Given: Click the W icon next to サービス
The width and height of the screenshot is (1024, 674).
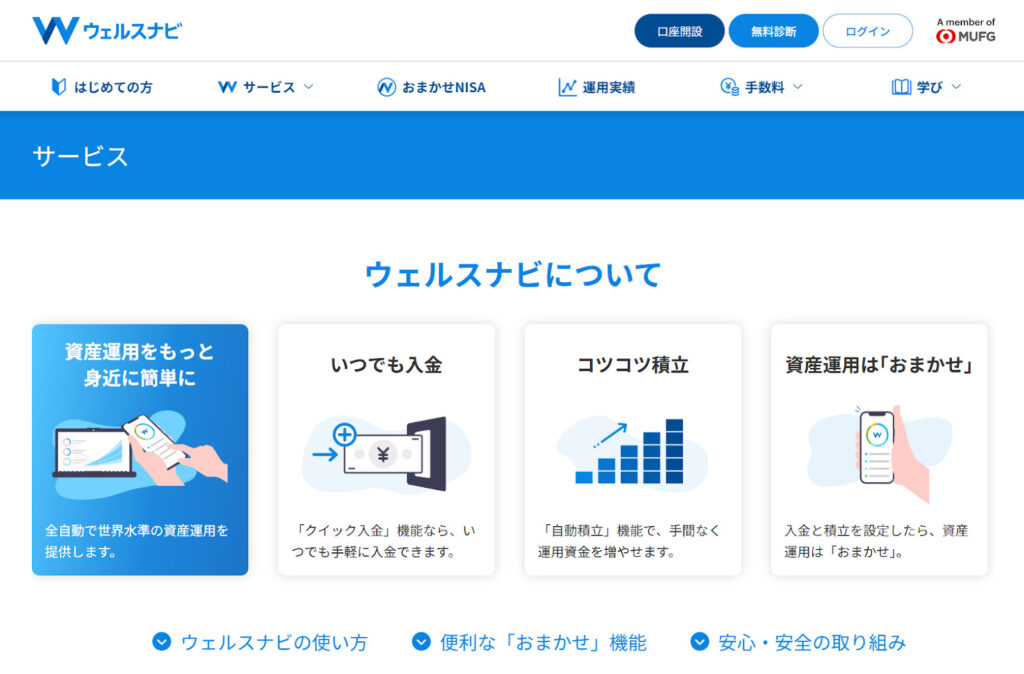Looking at the screenshot, I should click(x=227, y=87).
